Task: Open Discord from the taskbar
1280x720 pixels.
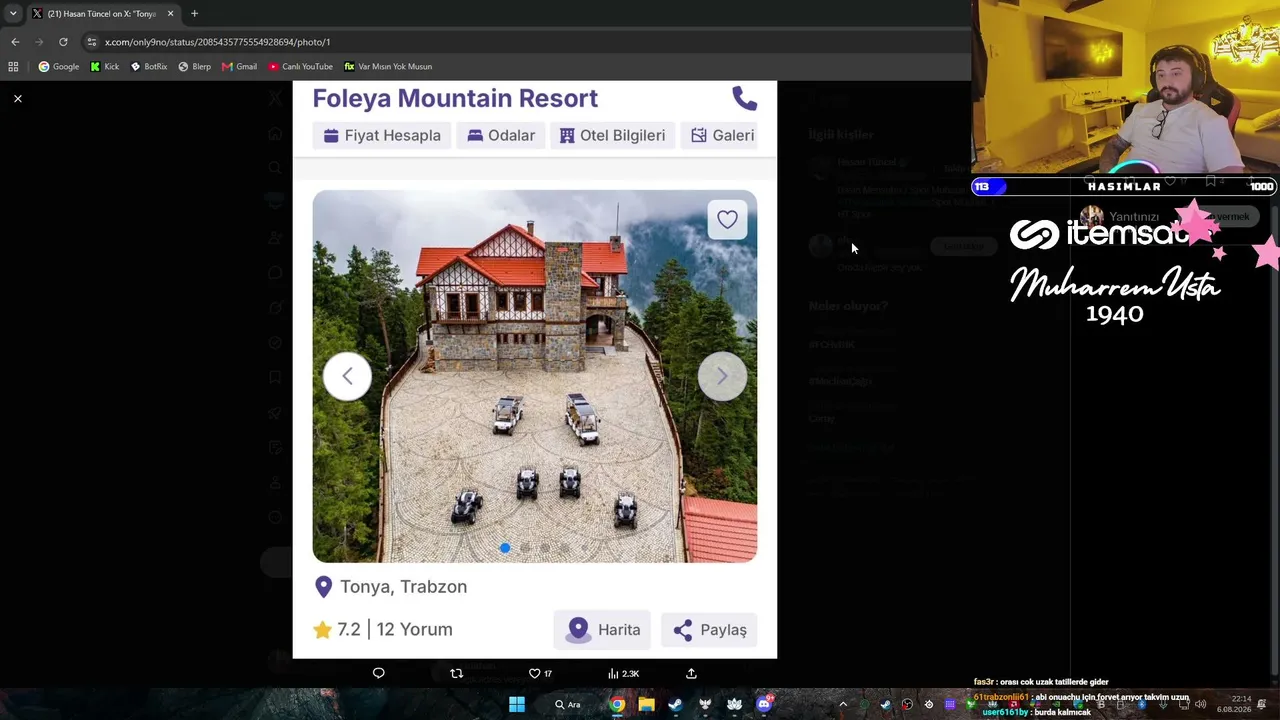Action: (764, 705)
